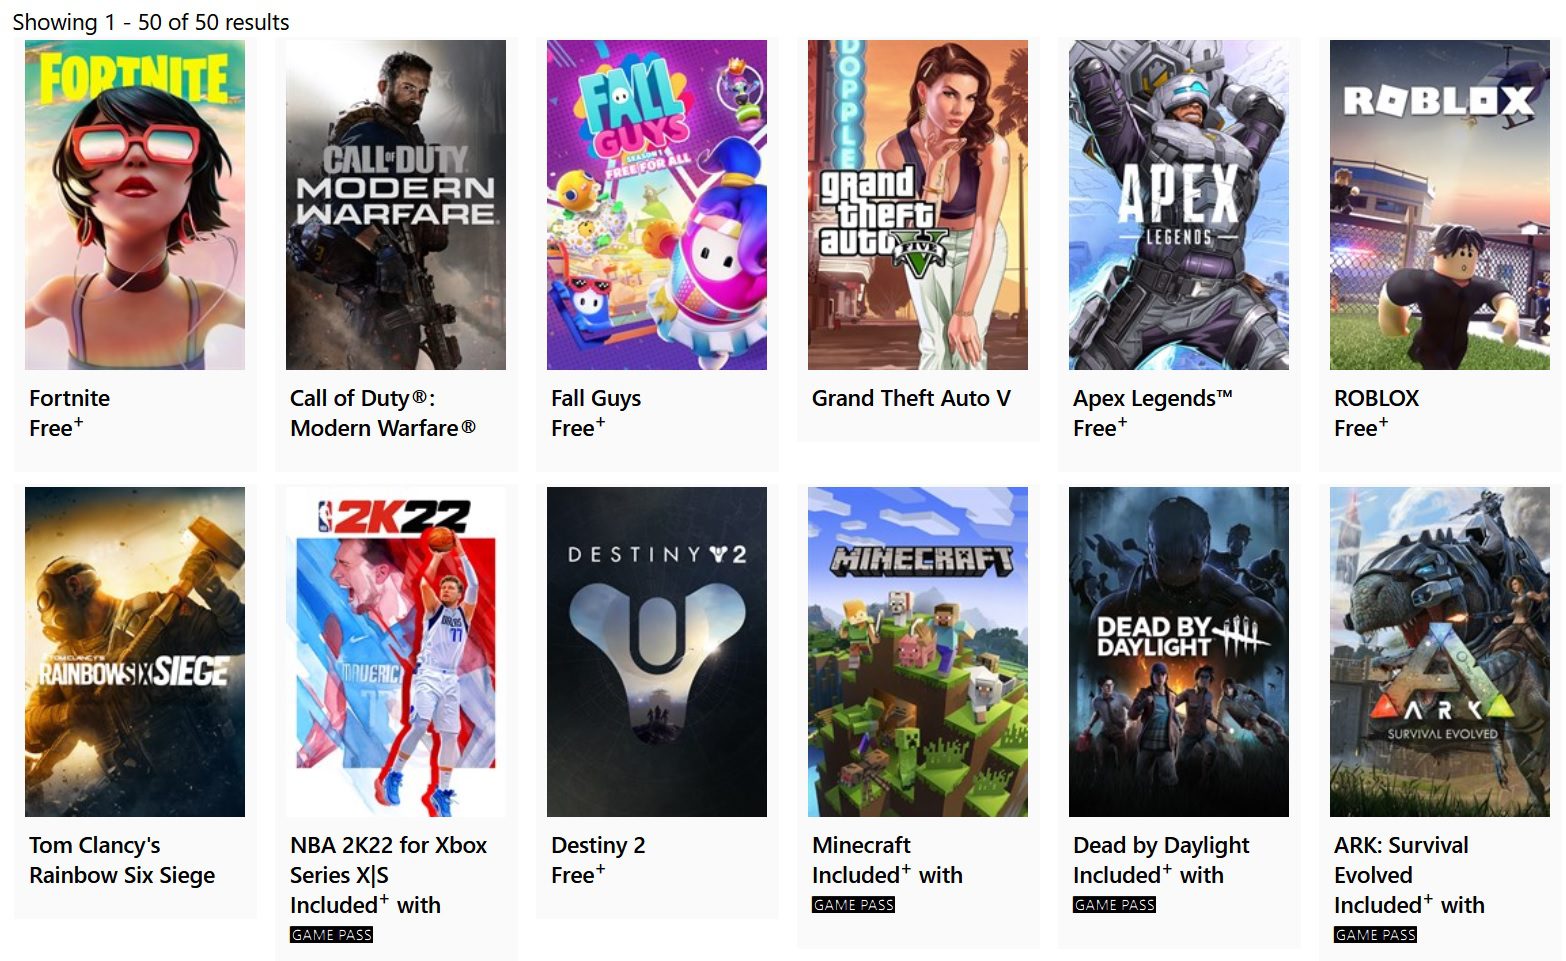Select Call of Duty Modern Warfare cover
Image resolution: width=1566 pixels, height=961 pixels.
coord(396,205)
